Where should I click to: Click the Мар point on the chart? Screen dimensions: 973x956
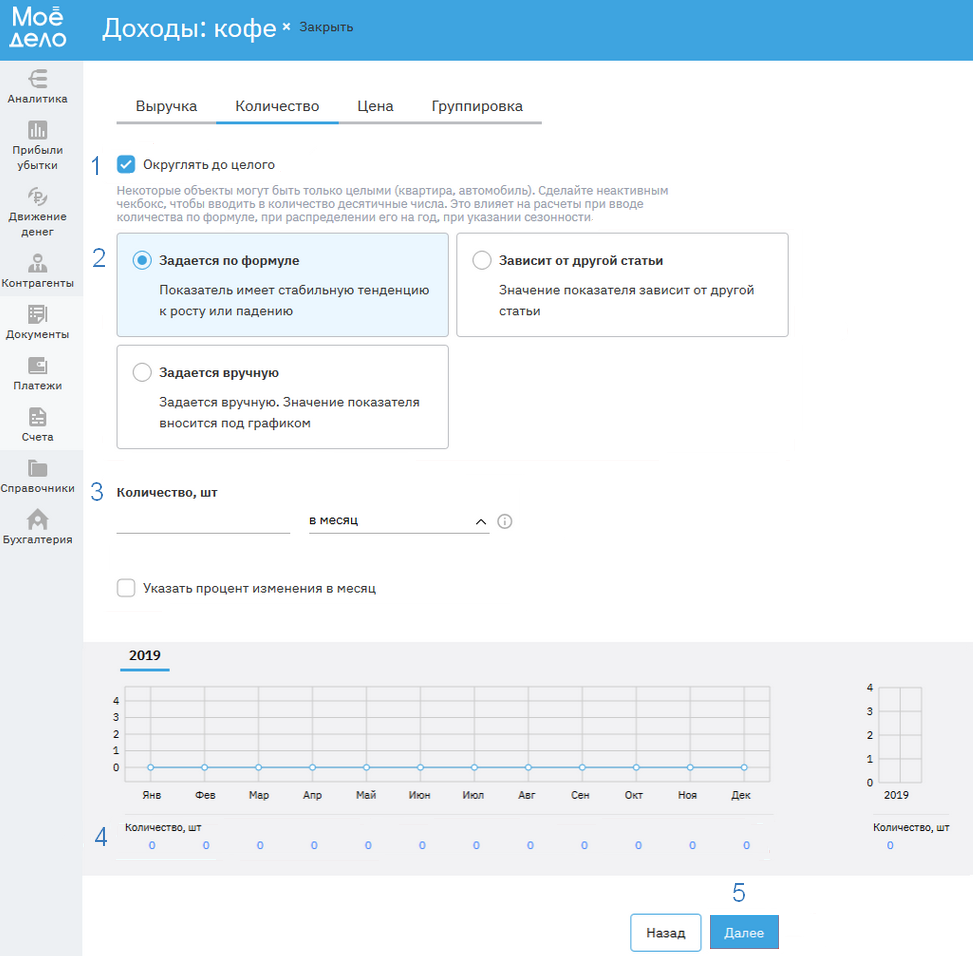pyautogui.click(x=259, y=767)
